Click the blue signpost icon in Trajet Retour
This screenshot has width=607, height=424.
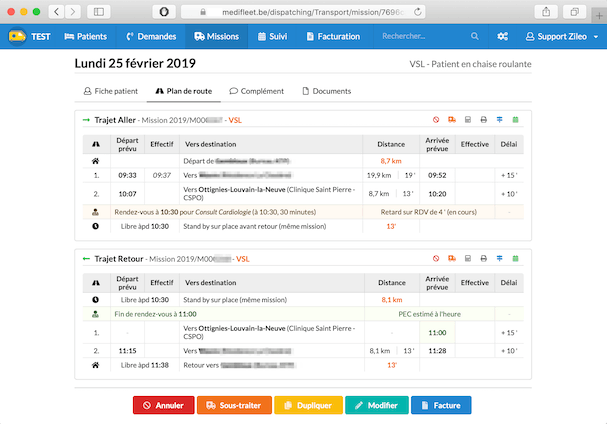point(500,259)
